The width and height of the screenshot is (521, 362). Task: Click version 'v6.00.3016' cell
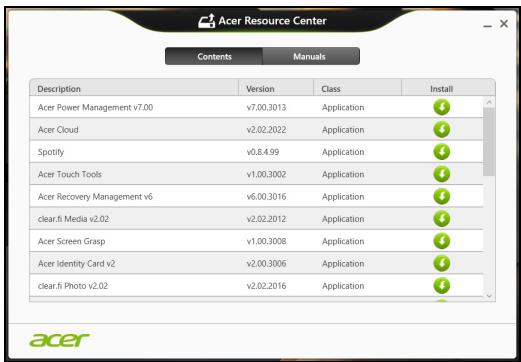[x=266, y=197]
